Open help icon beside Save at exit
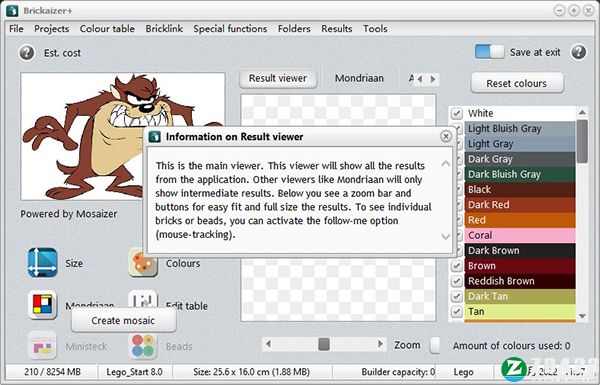600x385 pixels. [579, 52]
